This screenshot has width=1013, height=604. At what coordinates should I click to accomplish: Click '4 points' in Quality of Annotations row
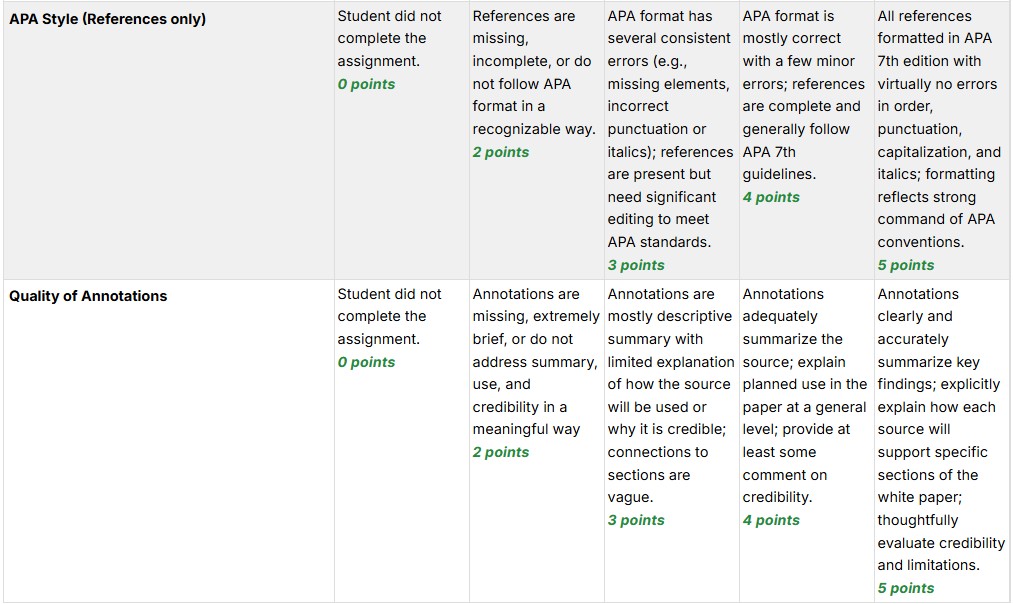(x=771, y=520)
